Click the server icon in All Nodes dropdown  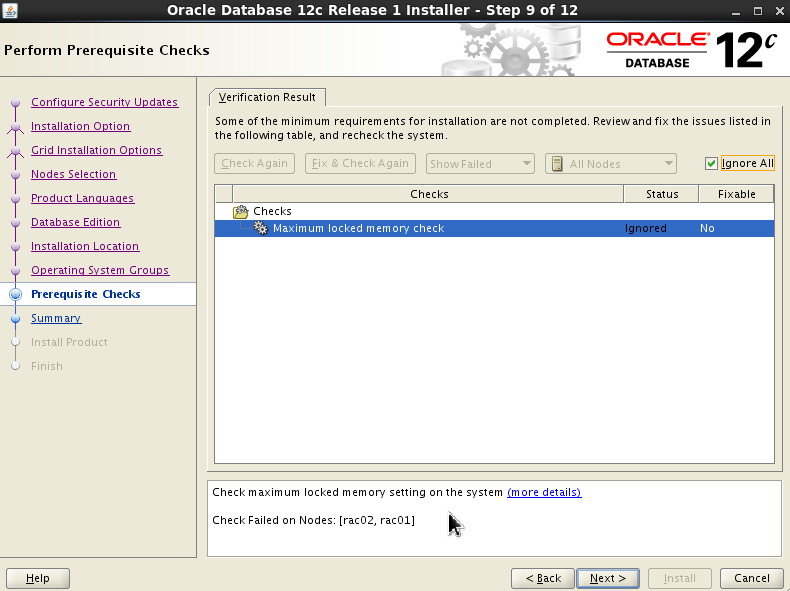click(557, 164)
